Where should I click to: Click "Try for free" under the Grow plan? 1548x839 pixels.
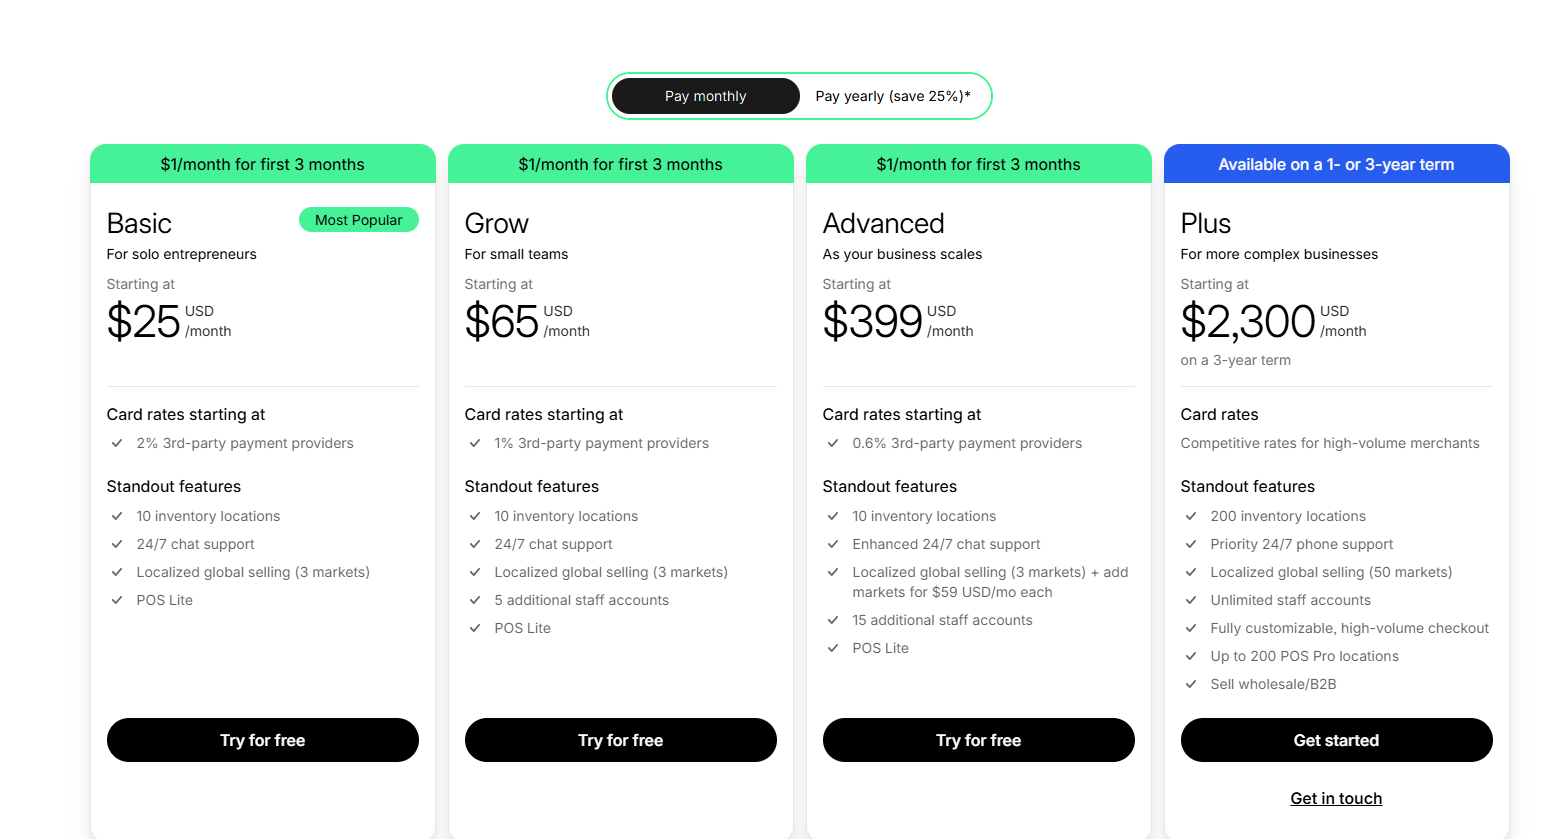[620, 740]
